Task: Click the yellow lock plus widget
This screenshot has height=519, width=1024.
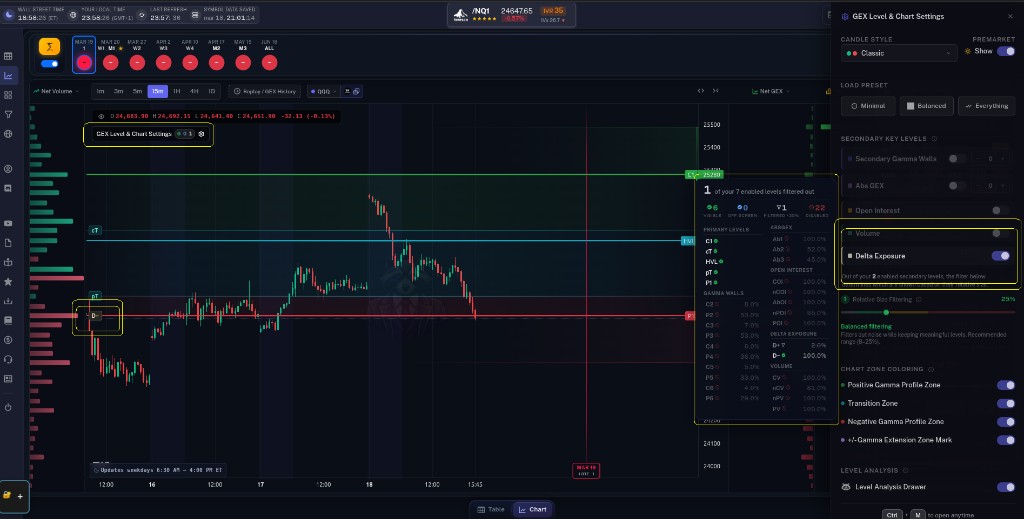Action: [x=14, y=496]
